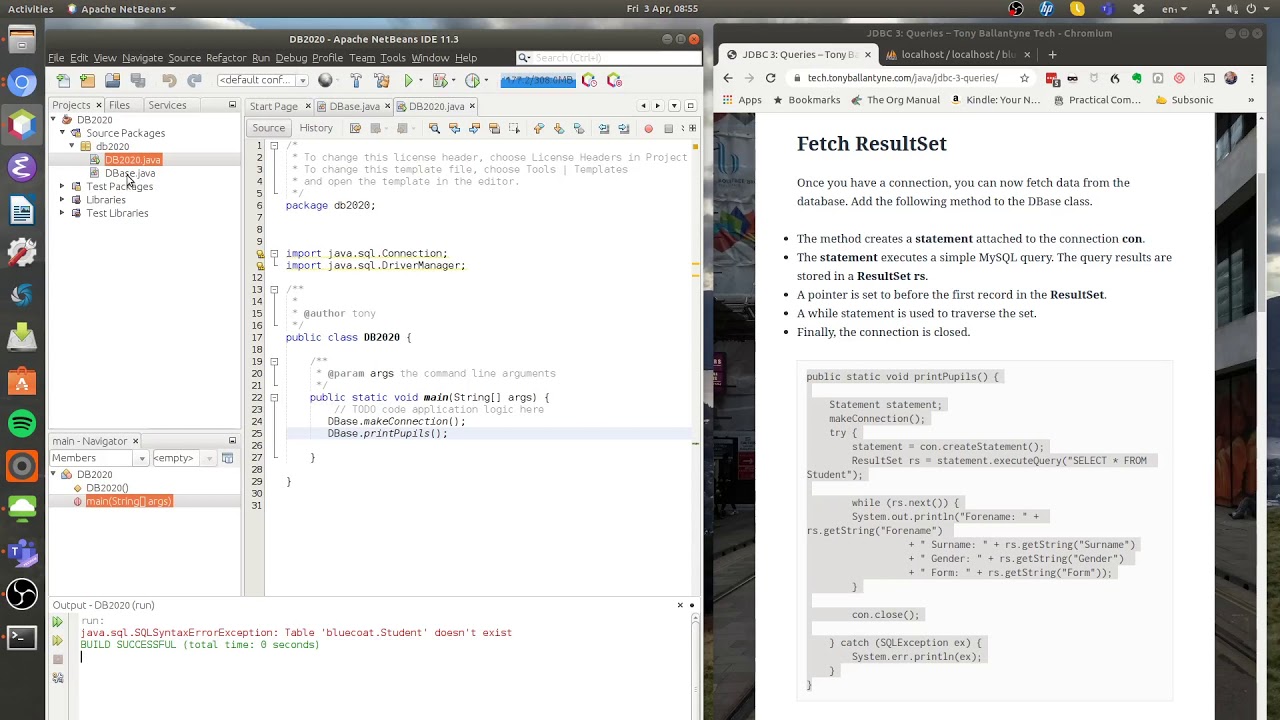
Task: Click the Chromium back arrow button
Action: point(727,78)
